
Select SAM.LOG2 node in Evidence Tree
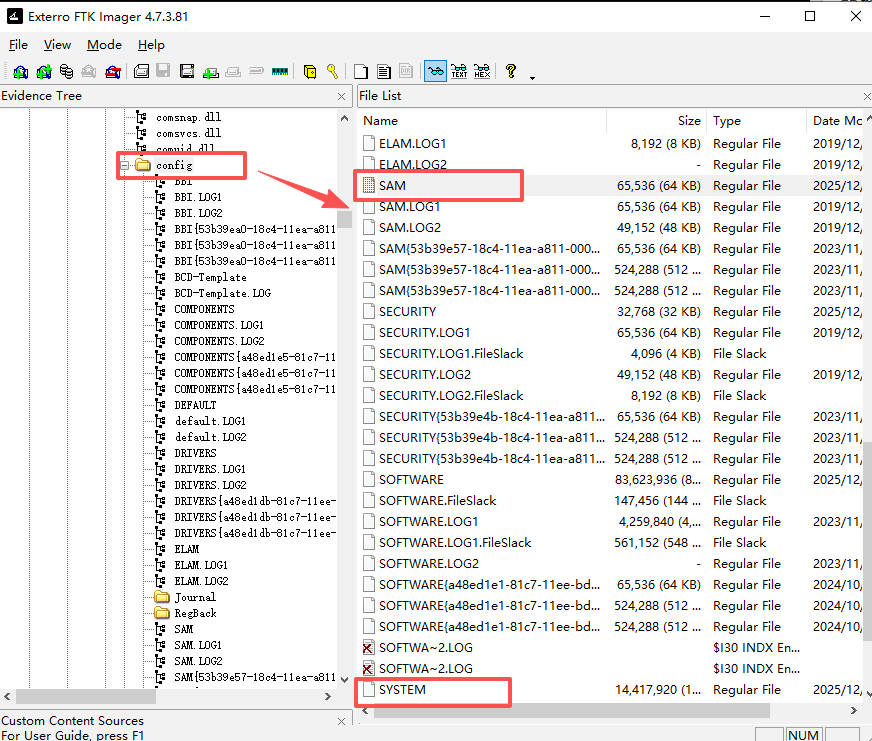pos(198,661)
